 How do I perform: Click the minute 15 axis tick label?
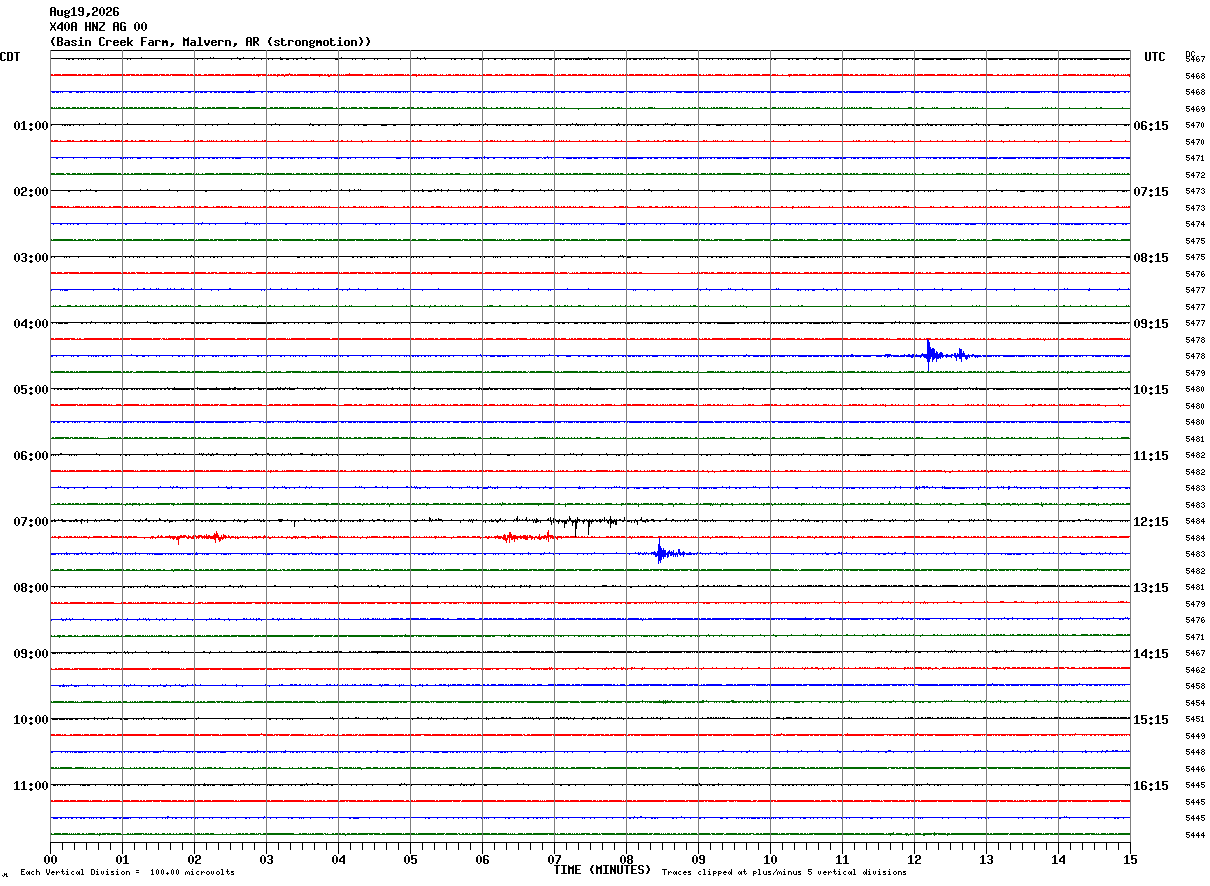tap(1130, 859)
